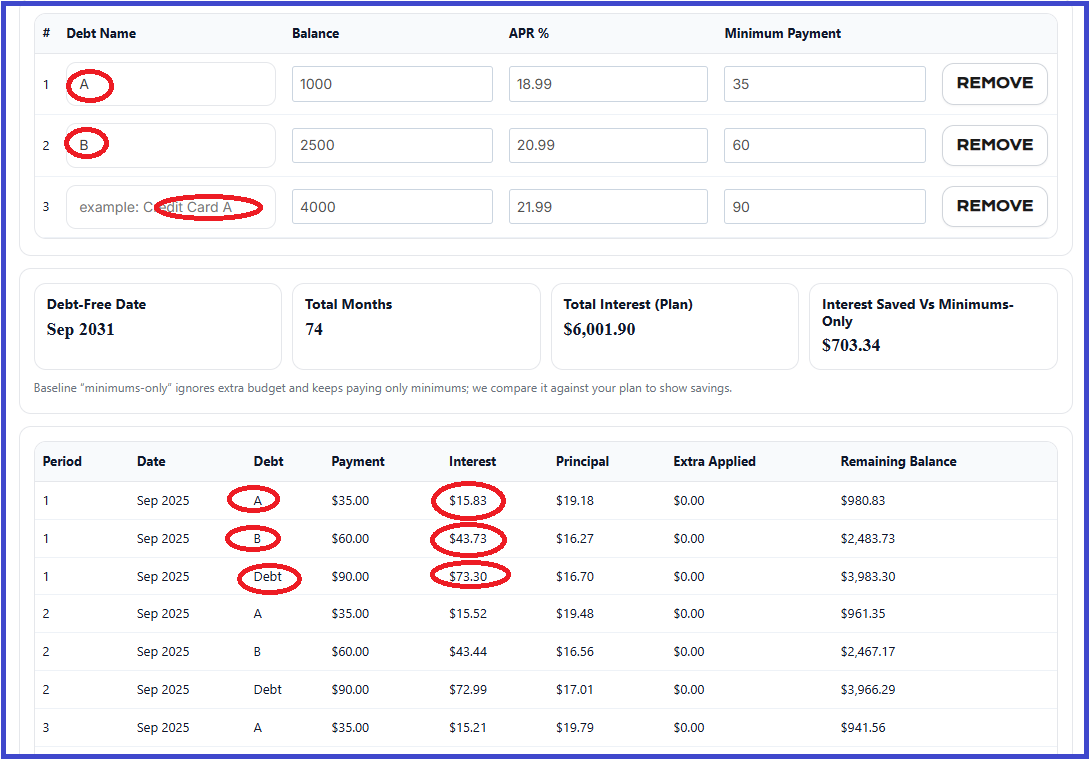Viewport: 1090px width, 759px height.
Task: Select the Total Interest (Plan) card
Action: click(674, 326)
